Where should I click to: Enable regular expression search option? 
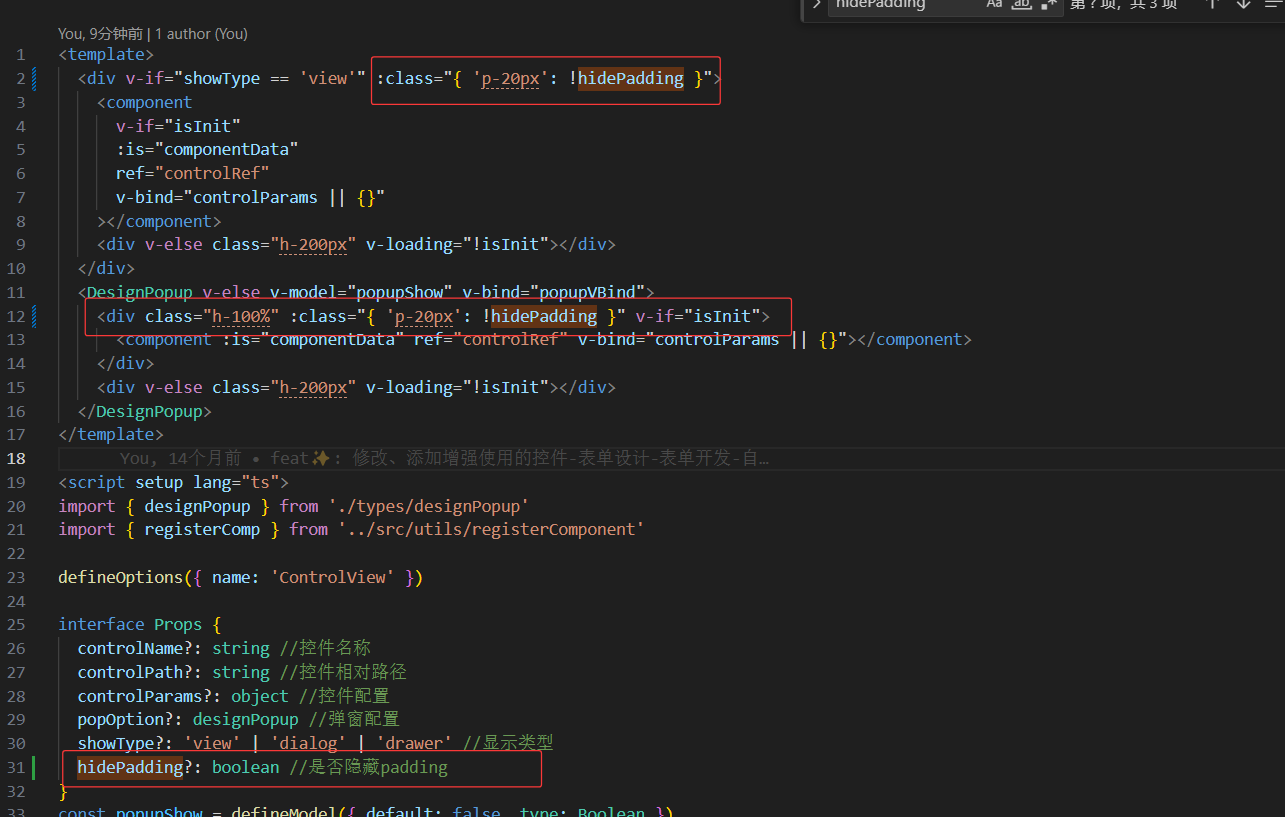click(x=1048, y=4)
